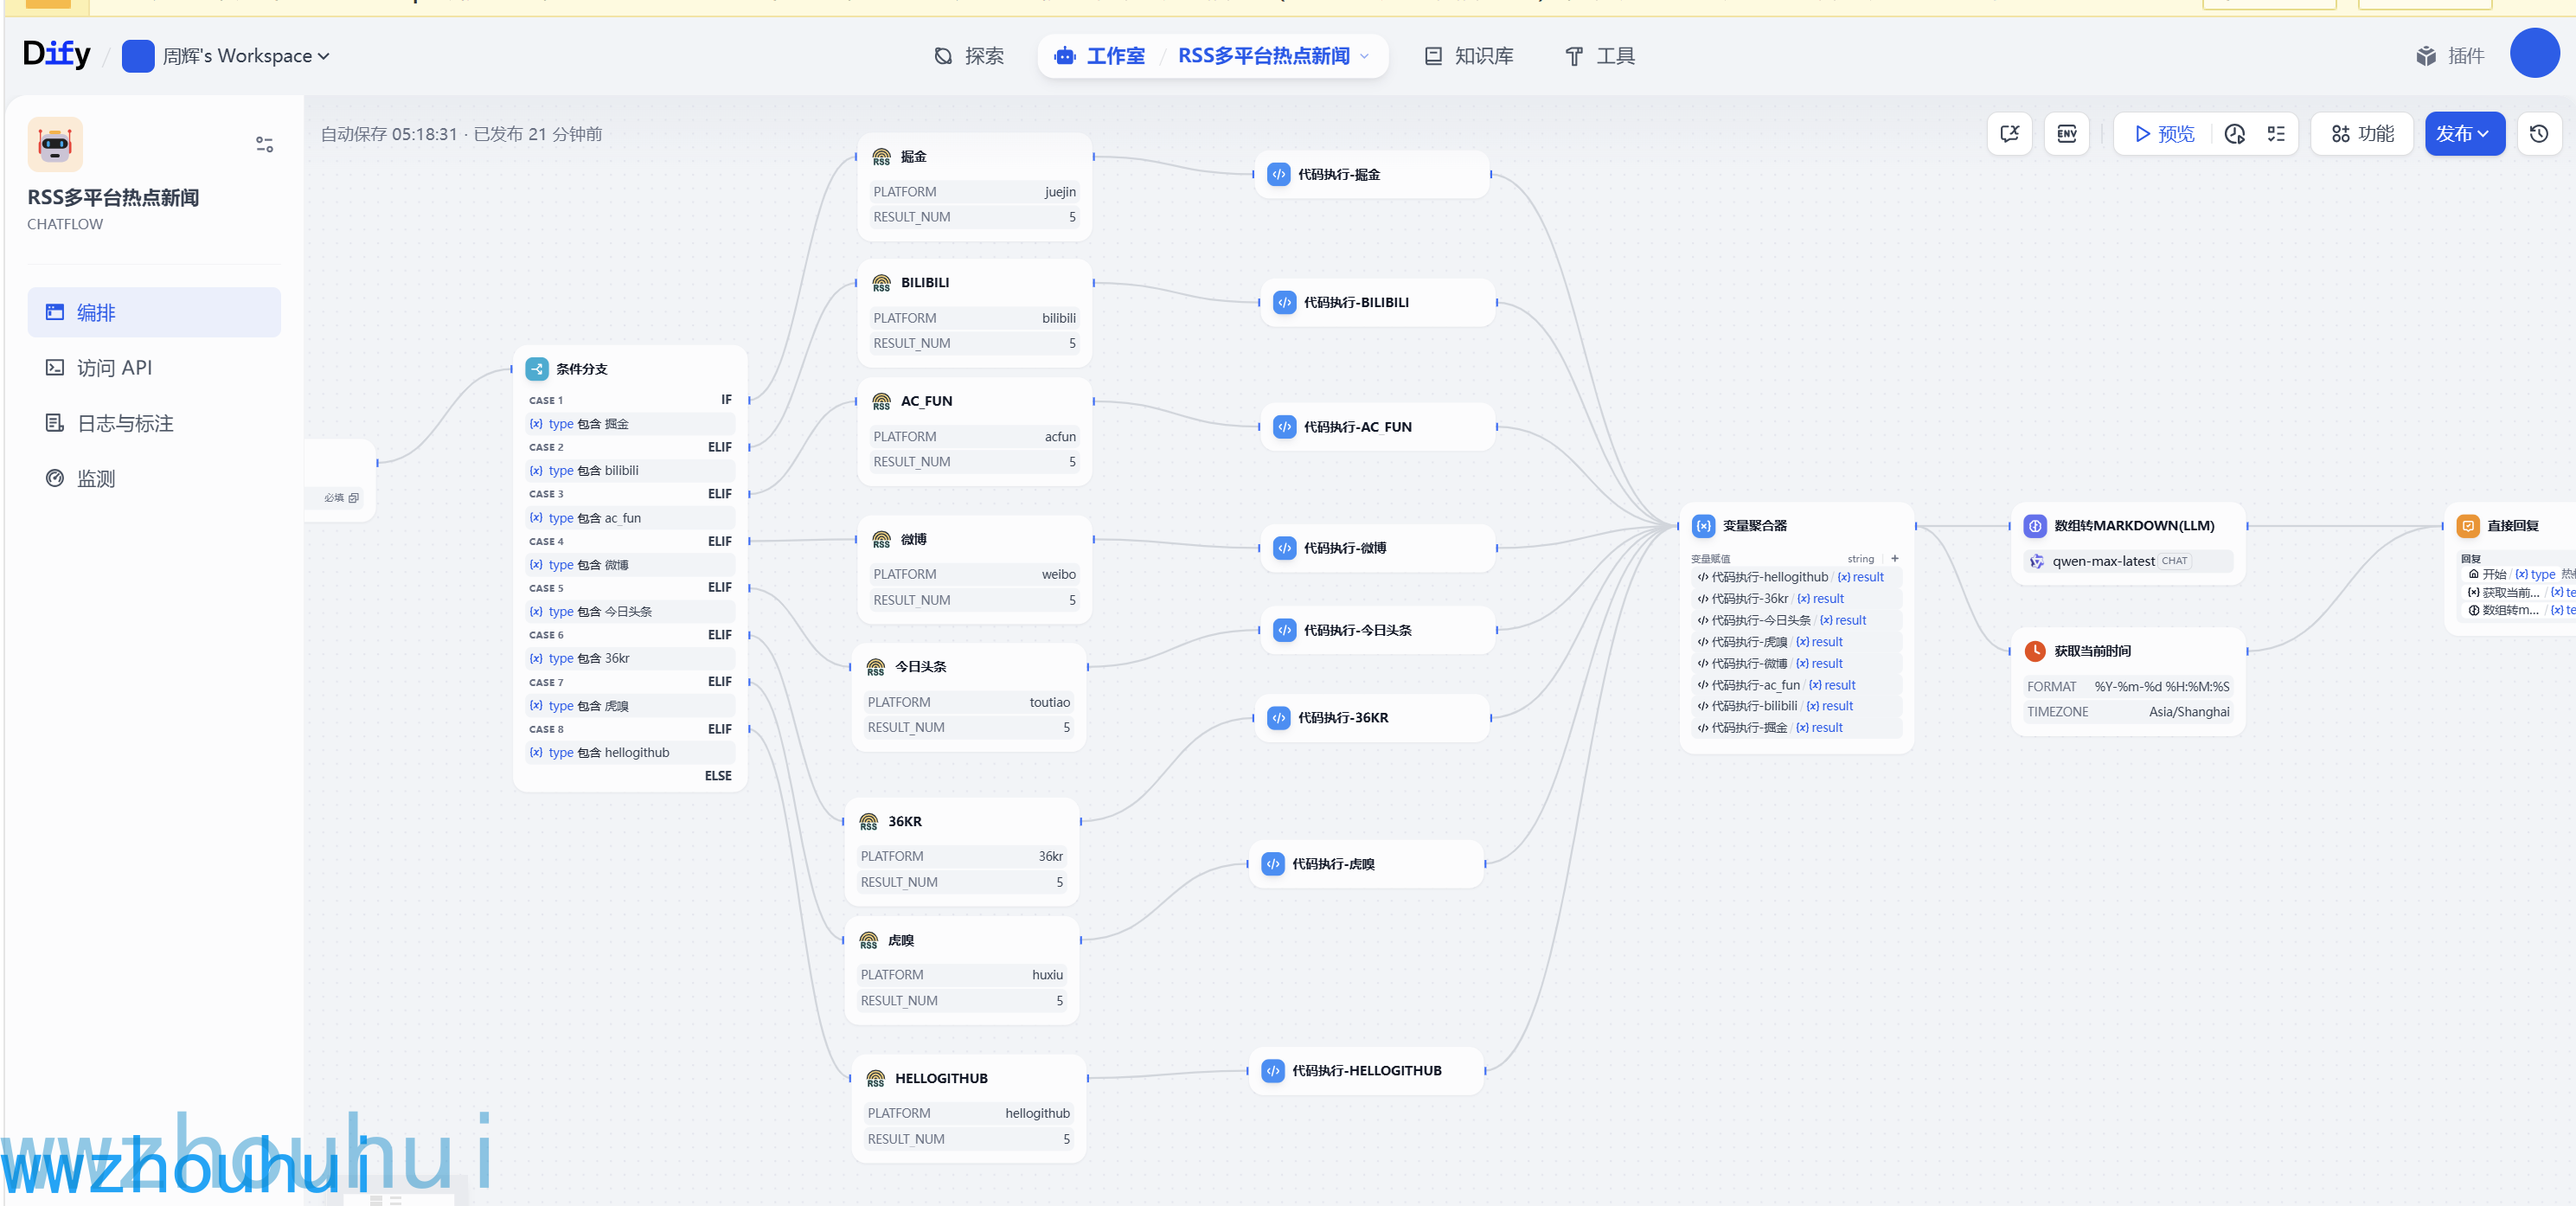Screen dimensions: 2576x1206
Task: Click the 预览 (Preview) button
Action: (x=2164, y=134)
